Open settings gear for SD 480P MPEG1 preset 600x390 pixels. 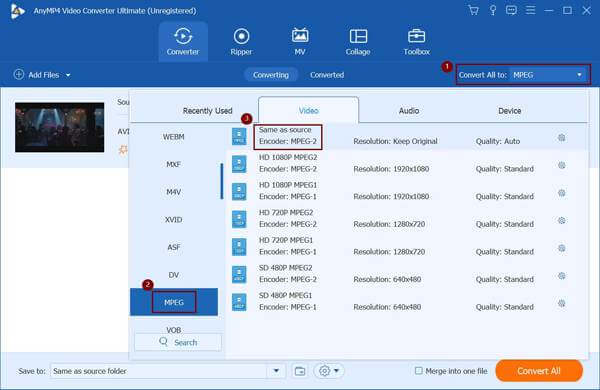click(x=561, y=304)
